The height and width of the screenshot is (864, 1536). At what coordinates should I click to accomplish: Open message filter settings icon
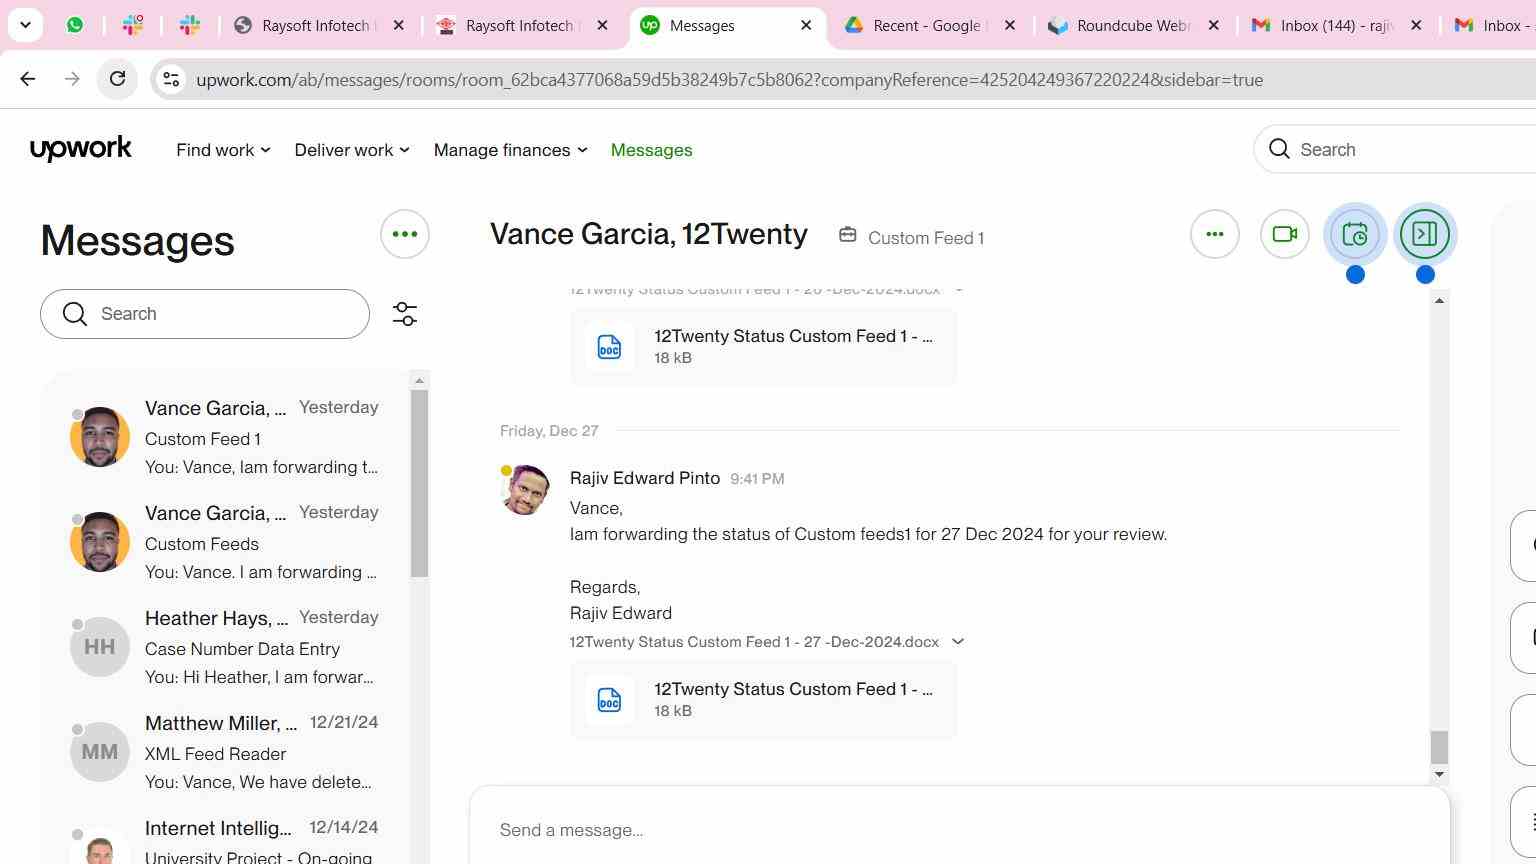click(x=404, y=314)
